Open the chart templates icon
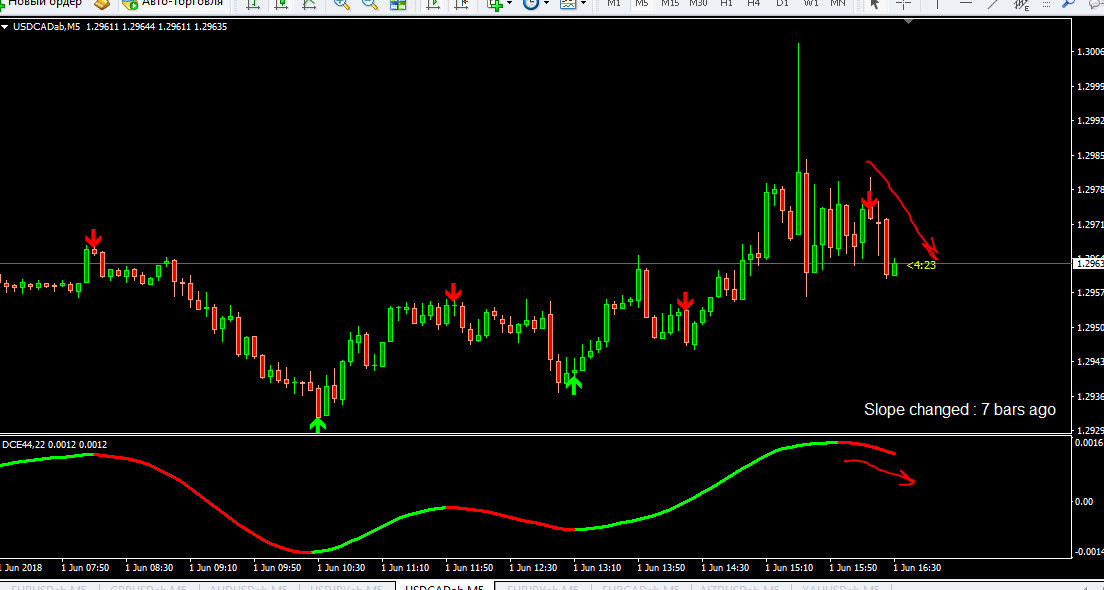This screenshot has width=1104, height=590. [x=567, y=4]
